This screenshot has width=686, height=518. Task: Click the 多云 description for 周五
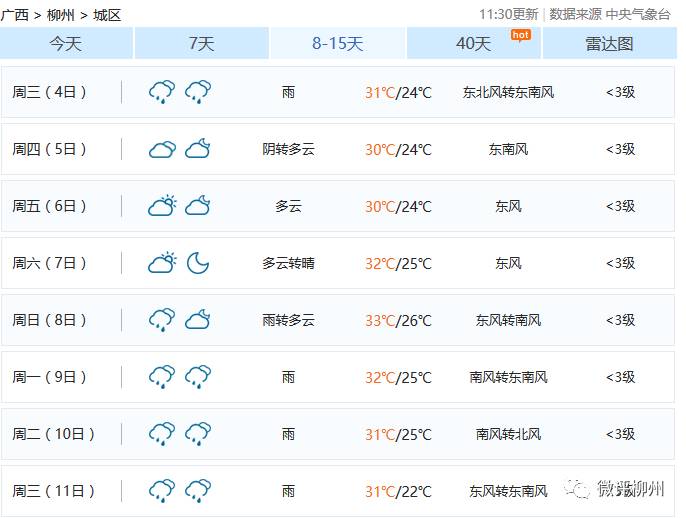click(x=288, y=206)
